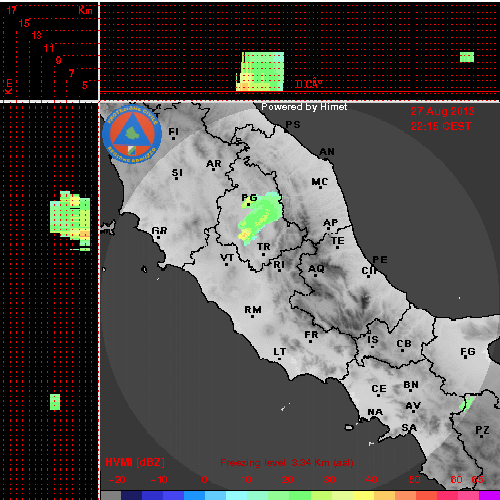This screenshot has height=500, width=500.
Task: Click the PE city label
Action: [380, 260]
